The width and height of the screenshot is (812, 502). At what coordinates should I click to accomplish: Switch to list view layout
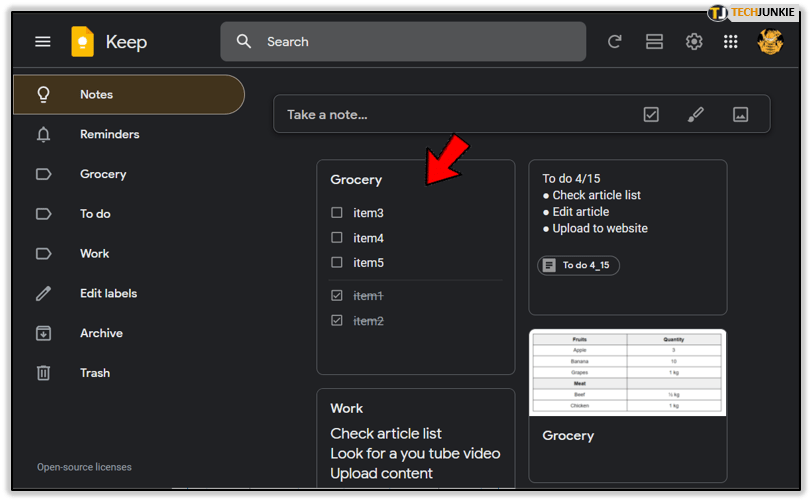click(x=654, y=42)
